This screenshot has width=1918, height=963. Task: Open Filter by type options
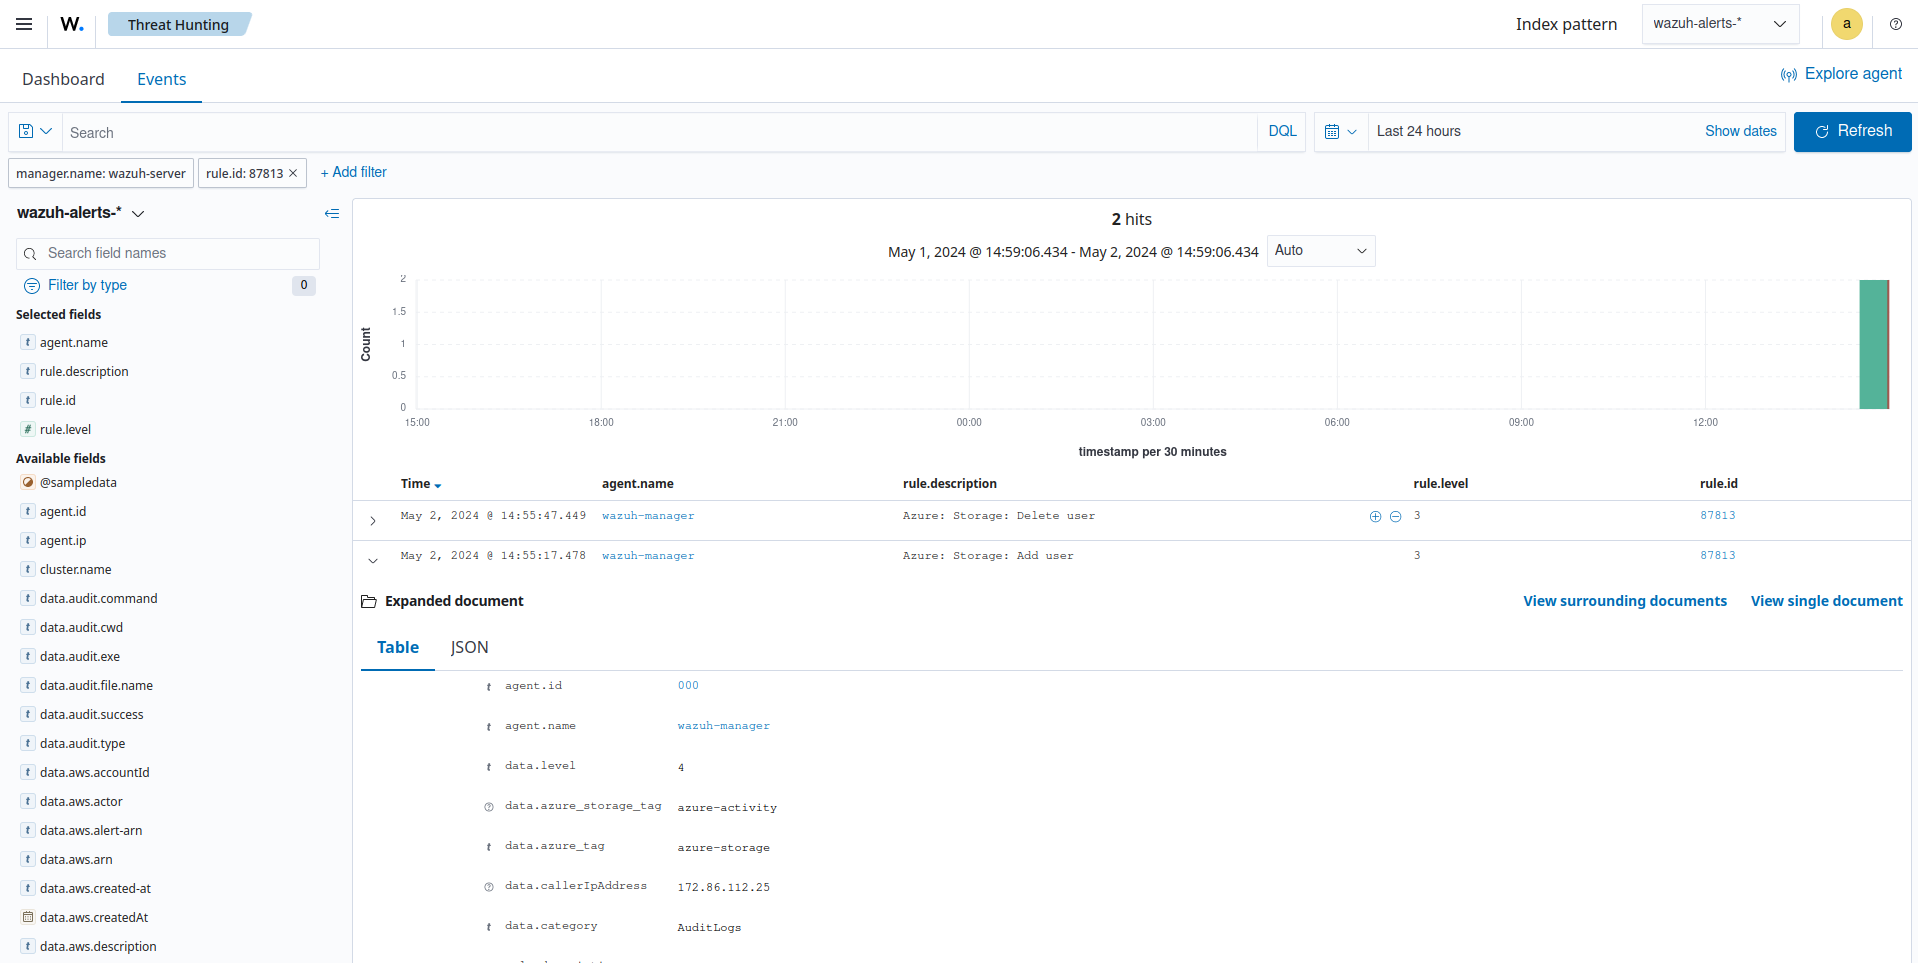(87, 285)
